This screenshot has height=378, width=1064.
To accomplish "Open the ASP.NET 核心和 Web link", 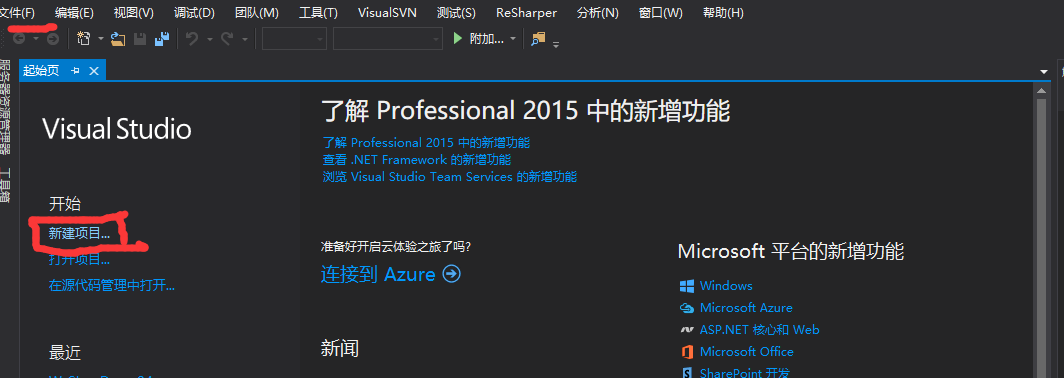I will coord(759,330).
